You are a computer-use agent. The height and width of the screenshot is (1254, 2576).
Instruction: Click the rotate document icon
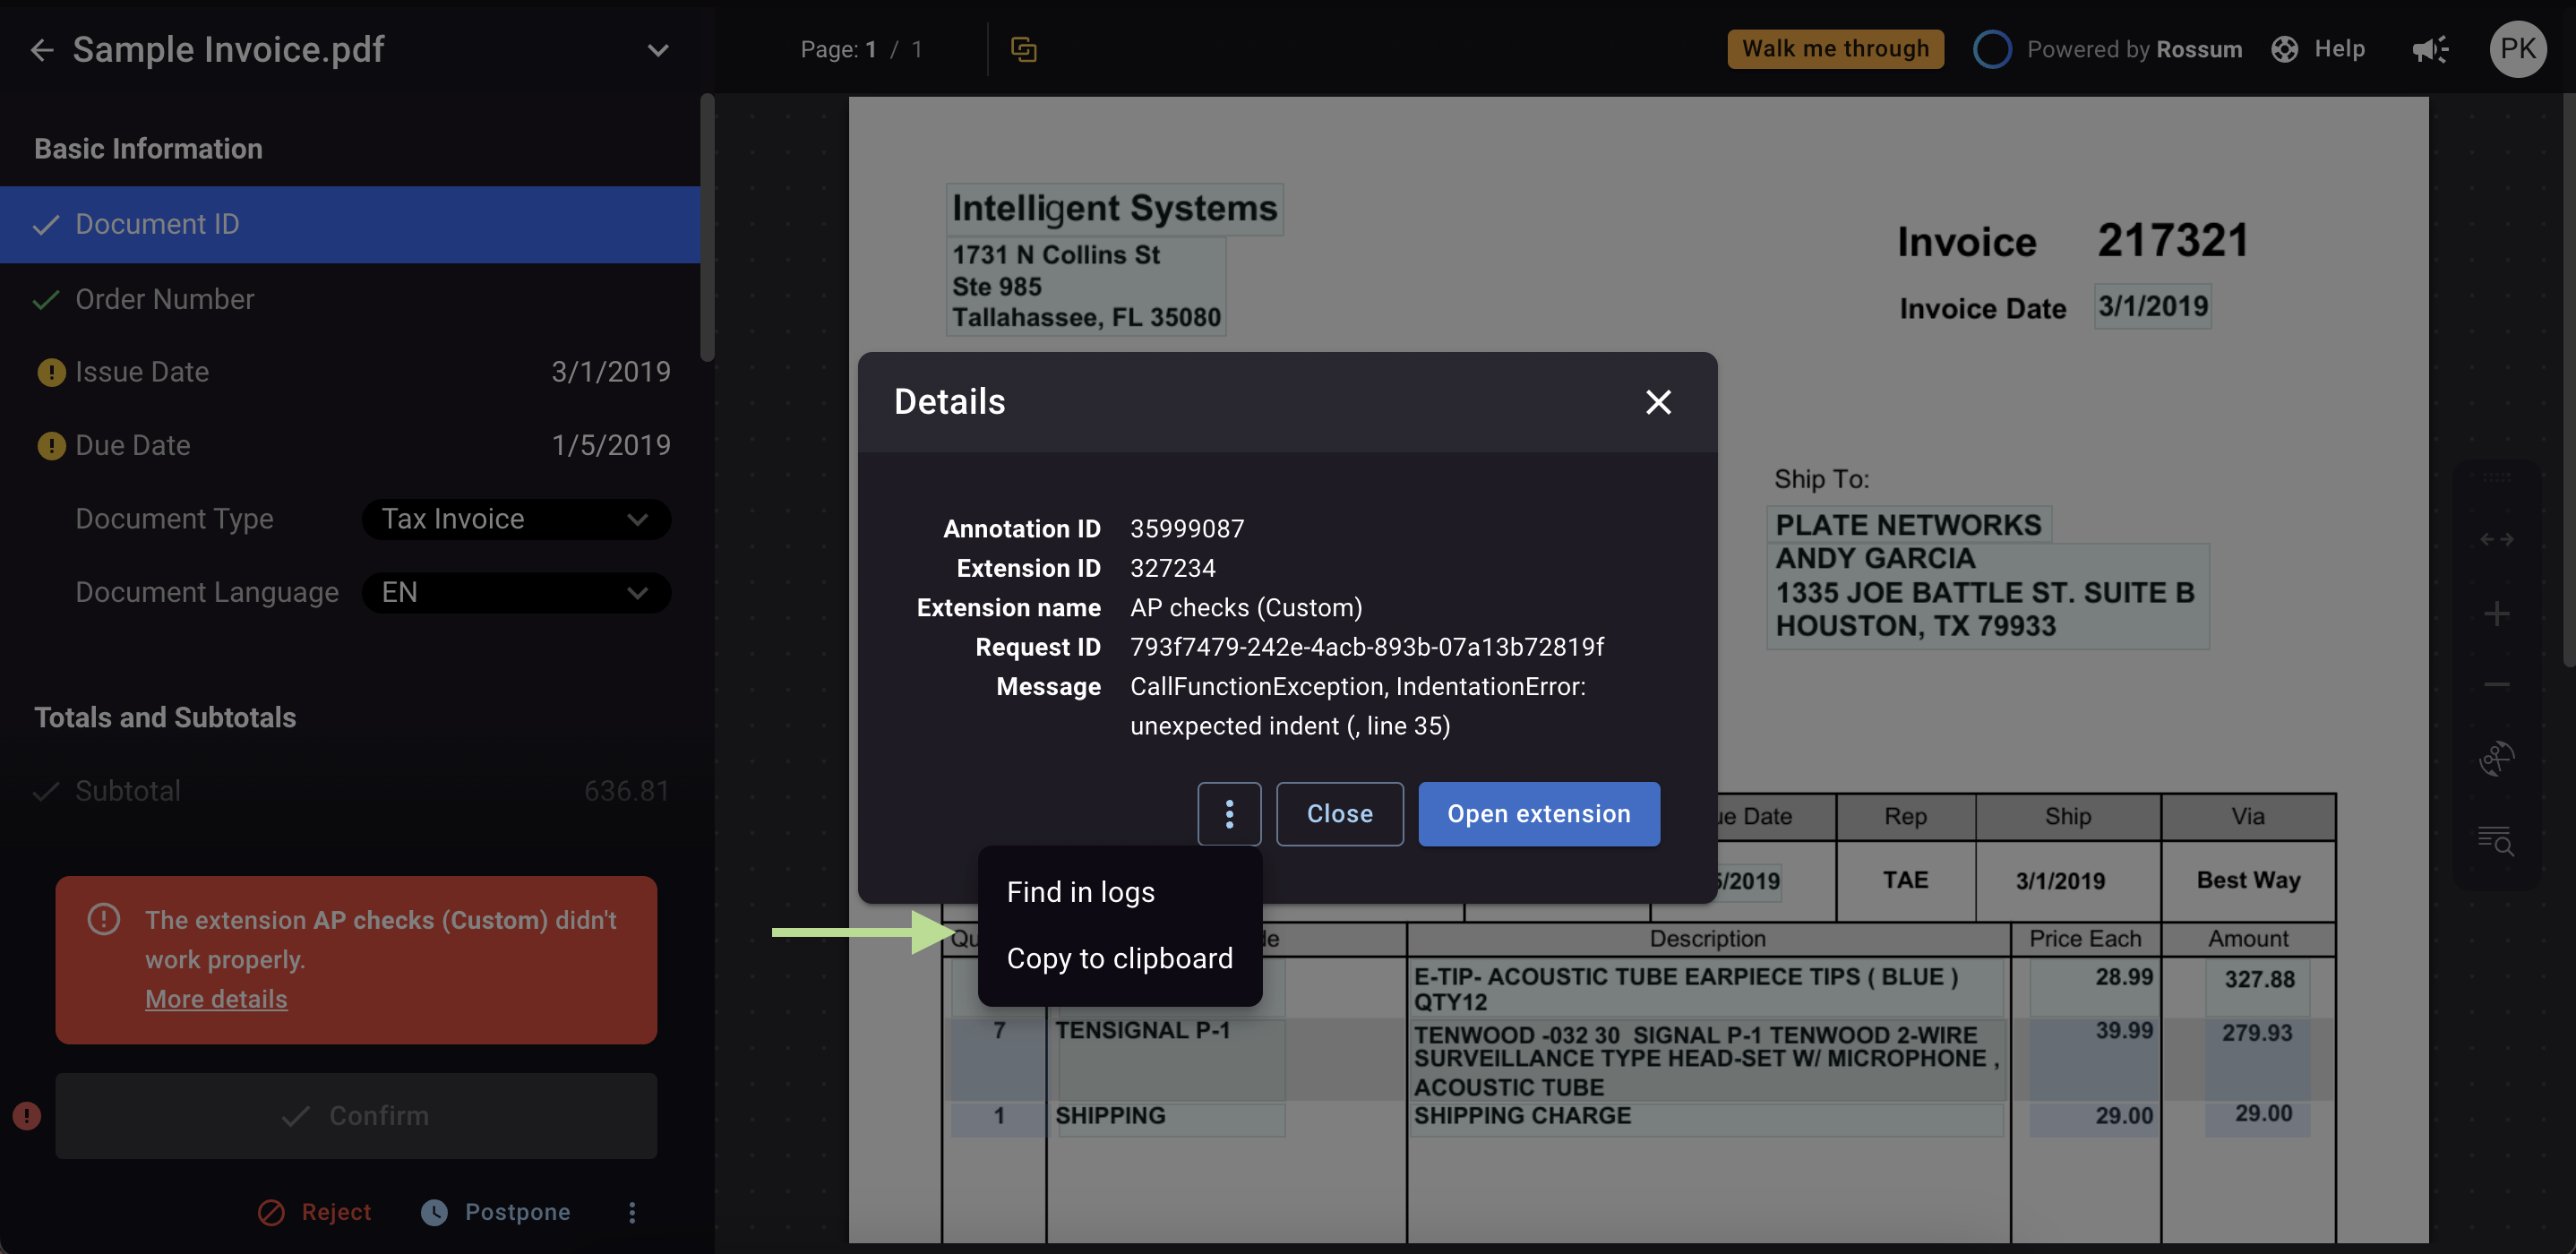2496,758
